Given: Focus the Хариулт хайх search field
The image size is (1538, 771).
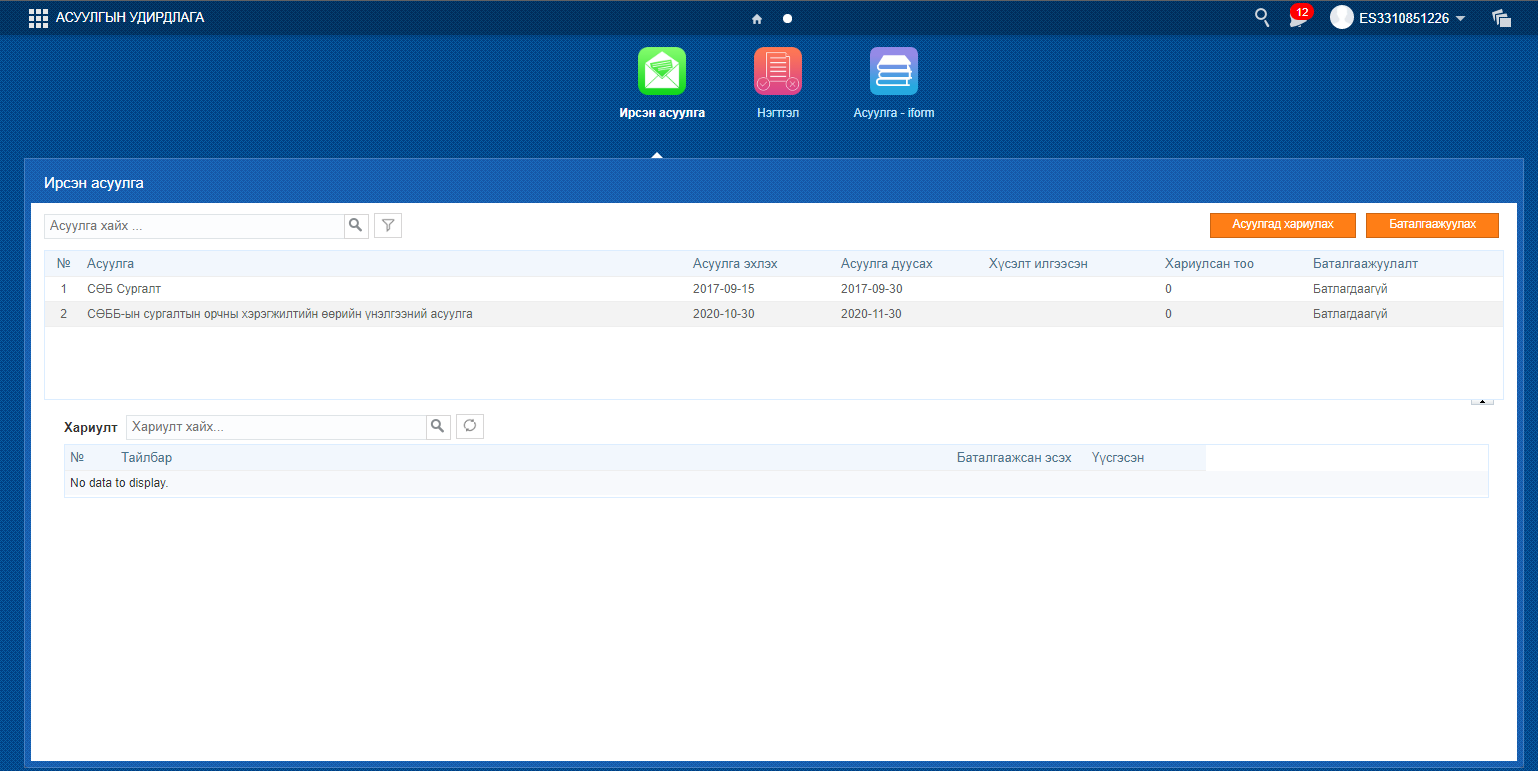Looking at the screenshot, I should tap(276, 427).
